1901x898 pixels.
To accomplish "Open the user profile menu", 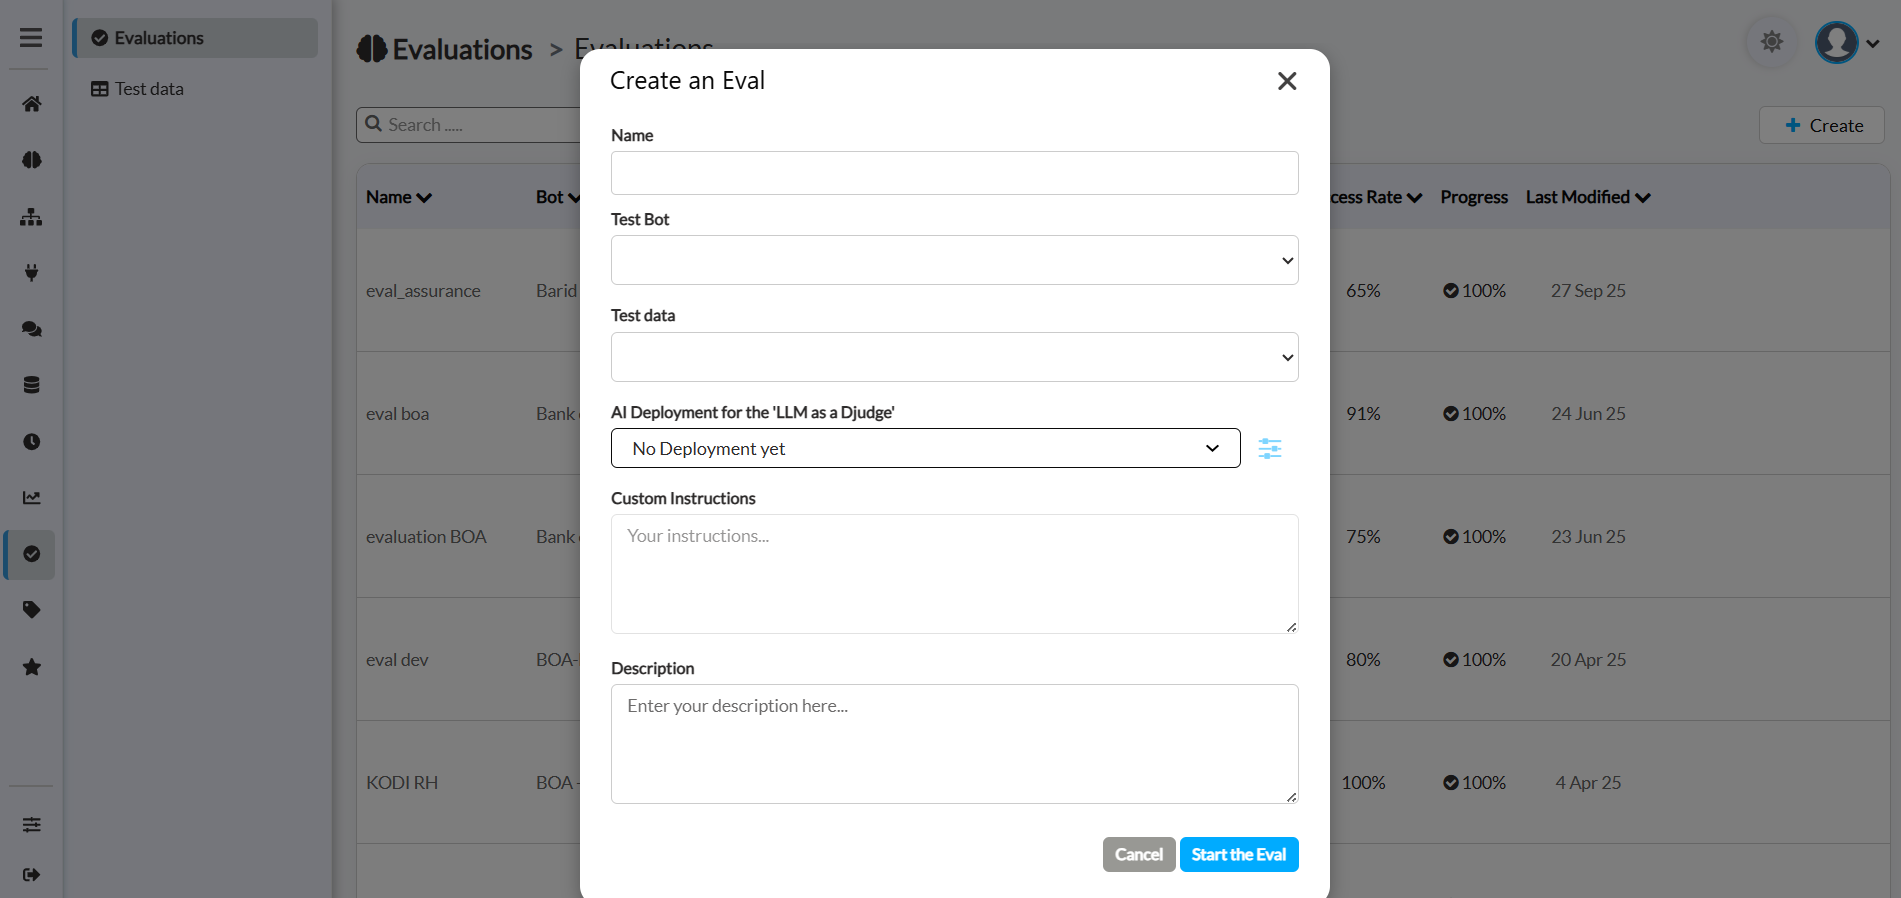I will tap(1847, 43).
